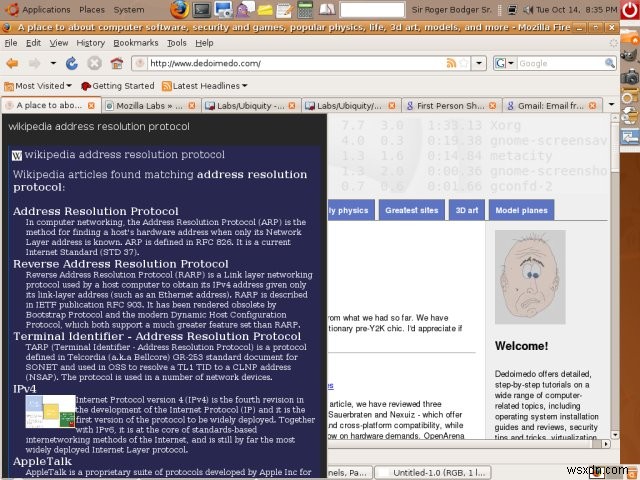
Task: Open the Edit menu
Action: coord(33,43)
